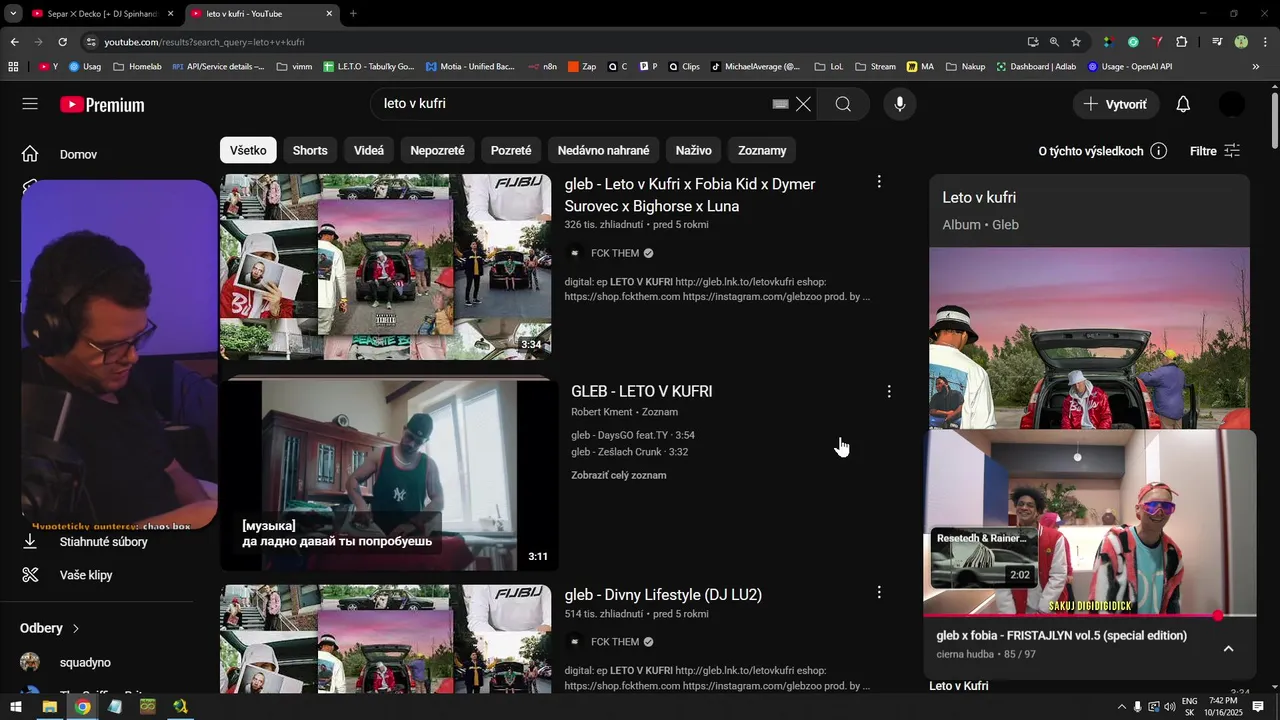Grab the page vertical scrollbar

1275,122
